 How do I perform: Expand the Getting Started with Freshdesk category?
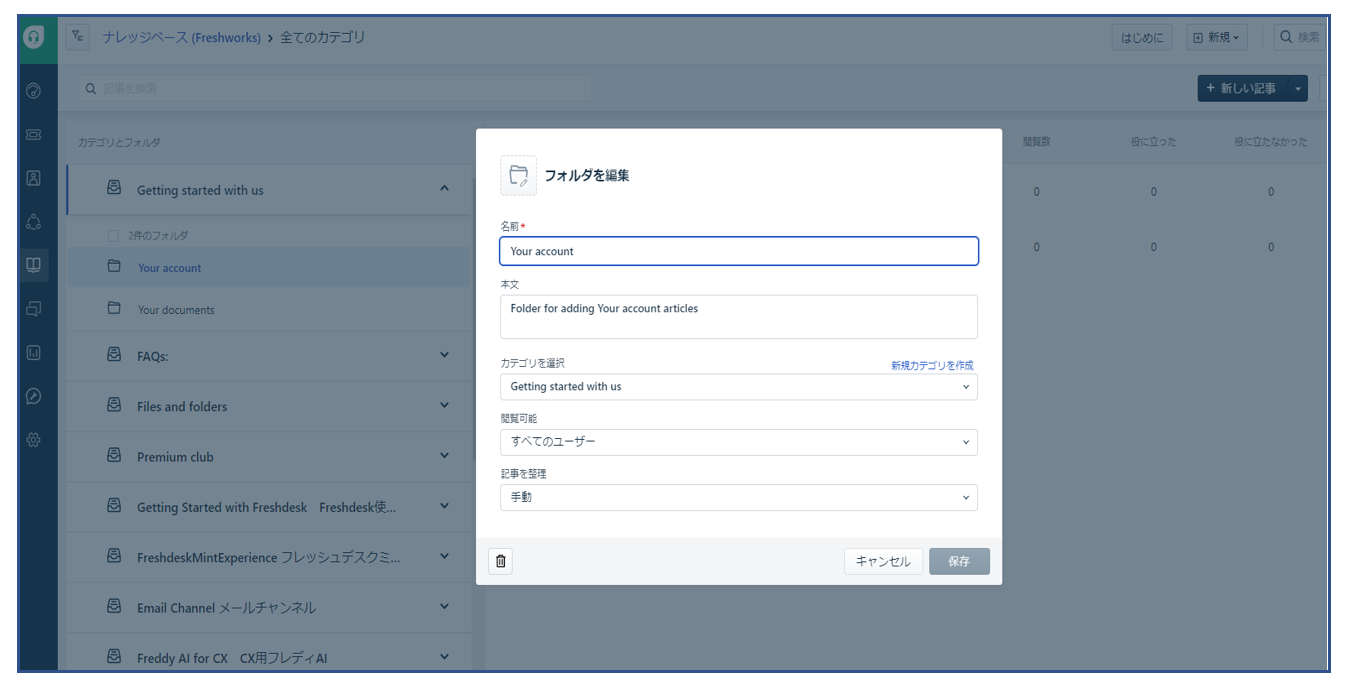444,506
